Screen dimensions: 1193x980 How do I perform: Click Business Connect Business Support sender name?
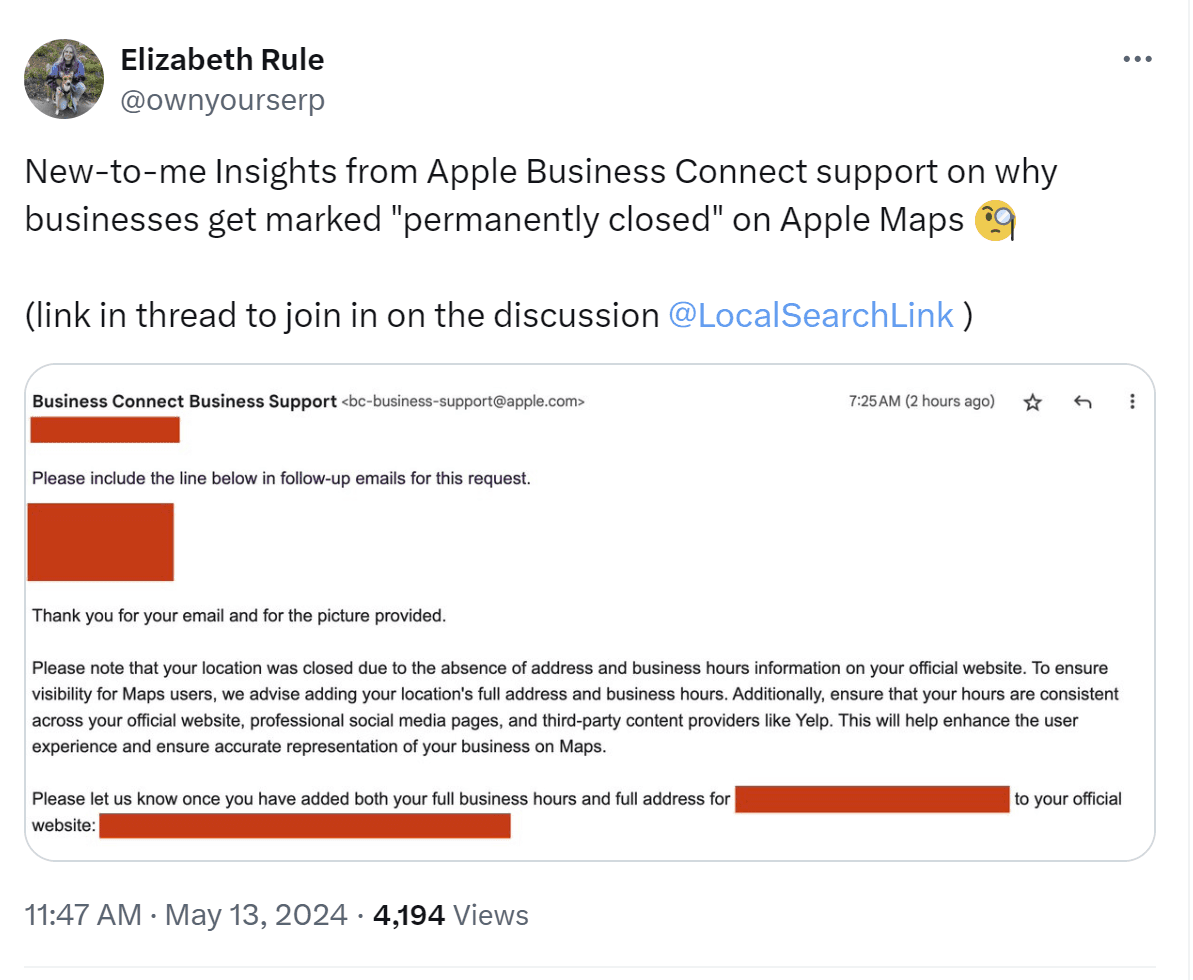[x=180, y=401]
